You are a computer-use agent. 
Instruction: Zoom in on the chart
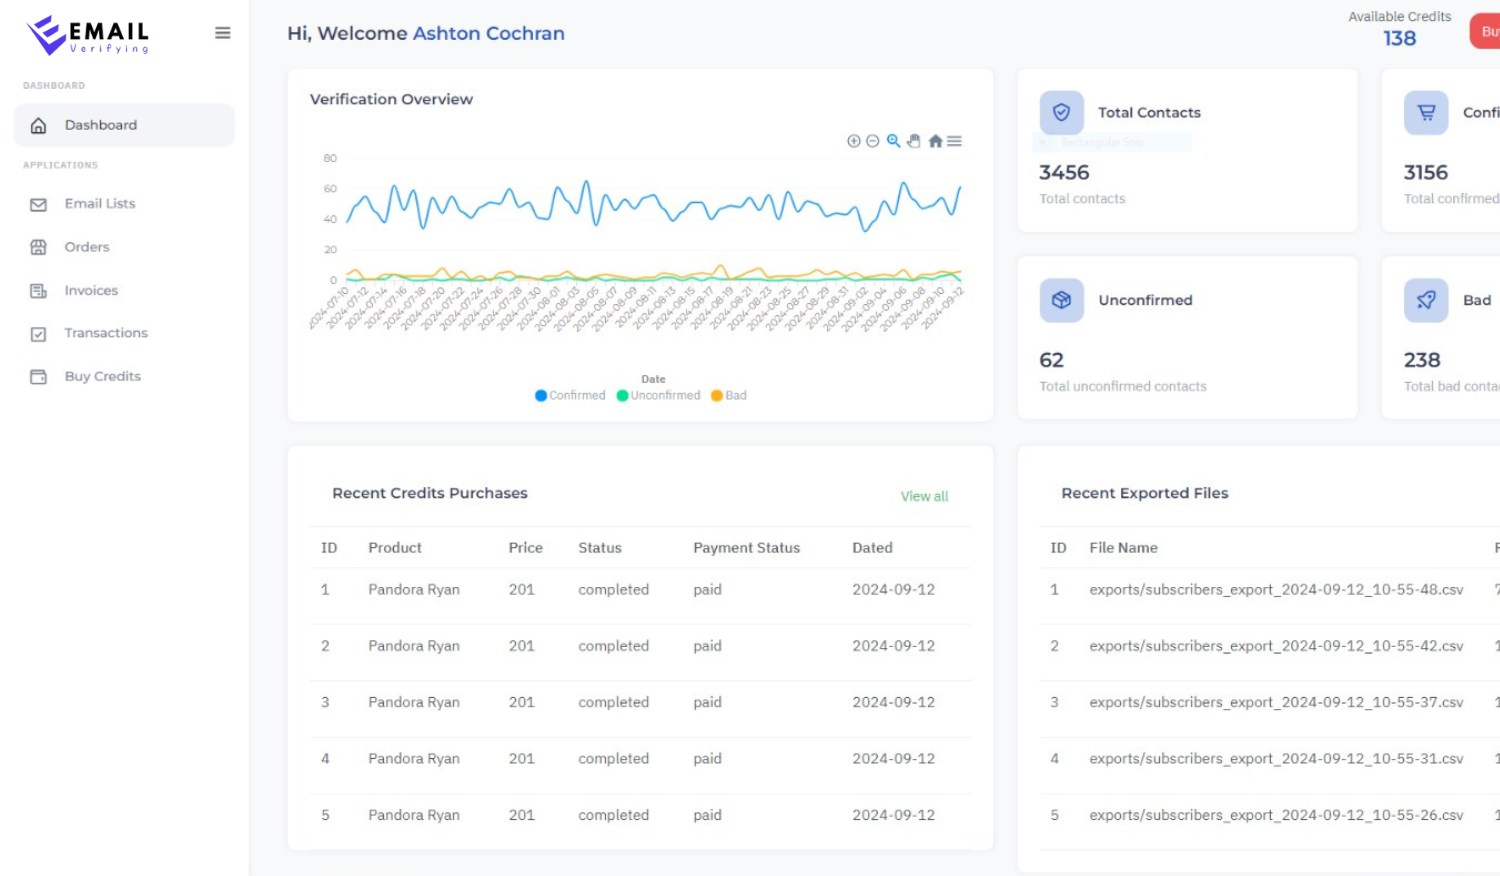(854, 141)
